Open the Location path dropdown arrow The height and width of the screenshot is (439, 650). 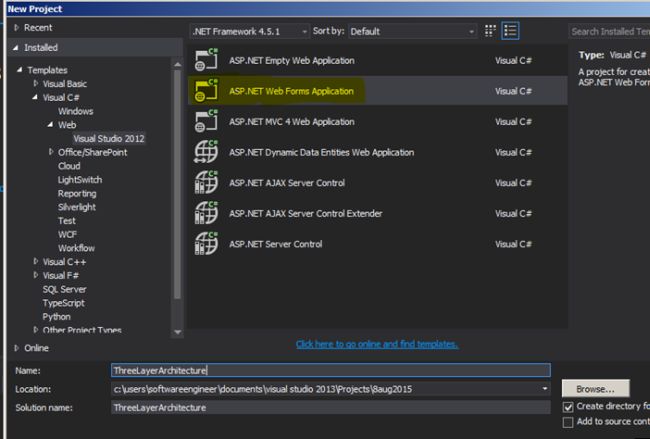(x=545, y=389)
